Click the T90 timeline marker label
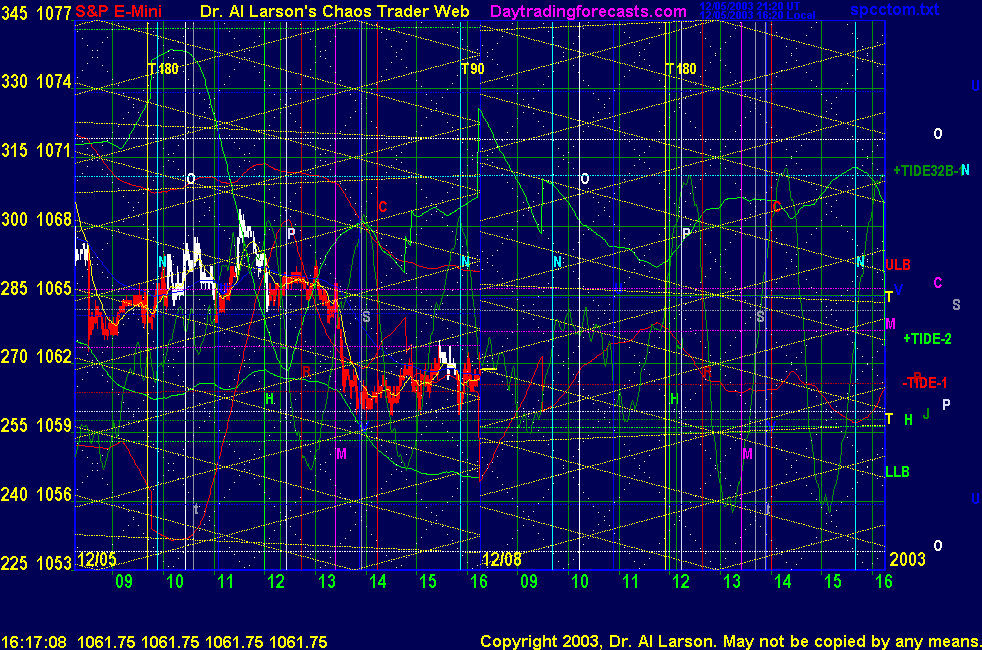 (472, 69)
